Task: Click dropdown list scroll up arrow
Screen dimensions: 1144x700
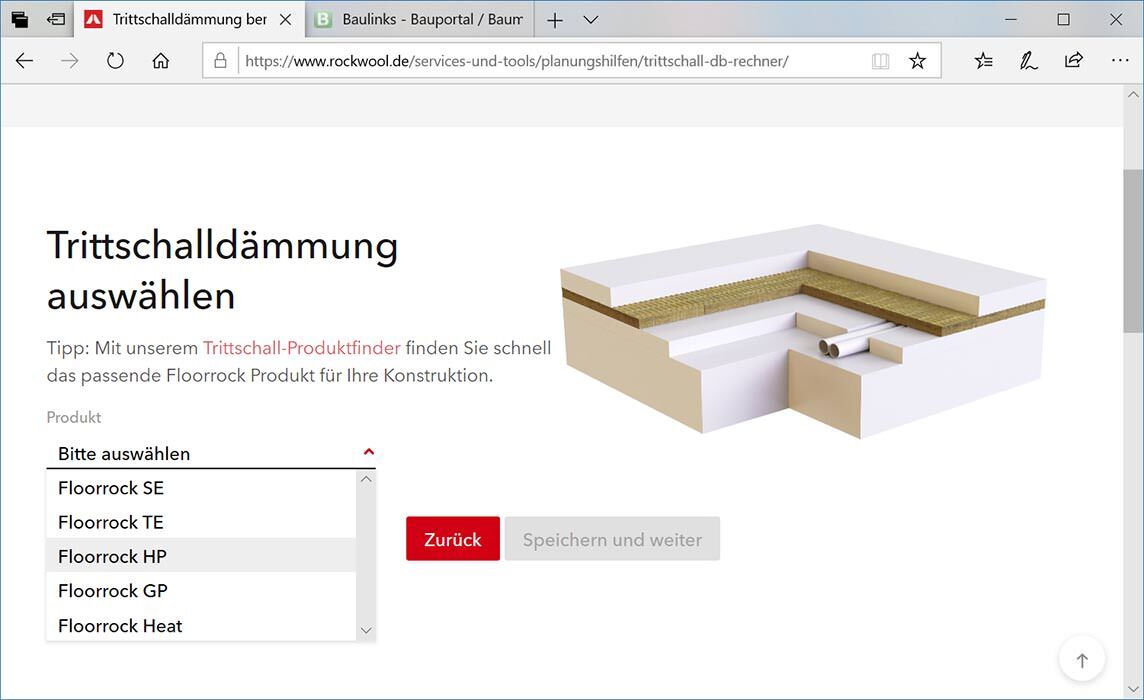Action: coord(366,480)
